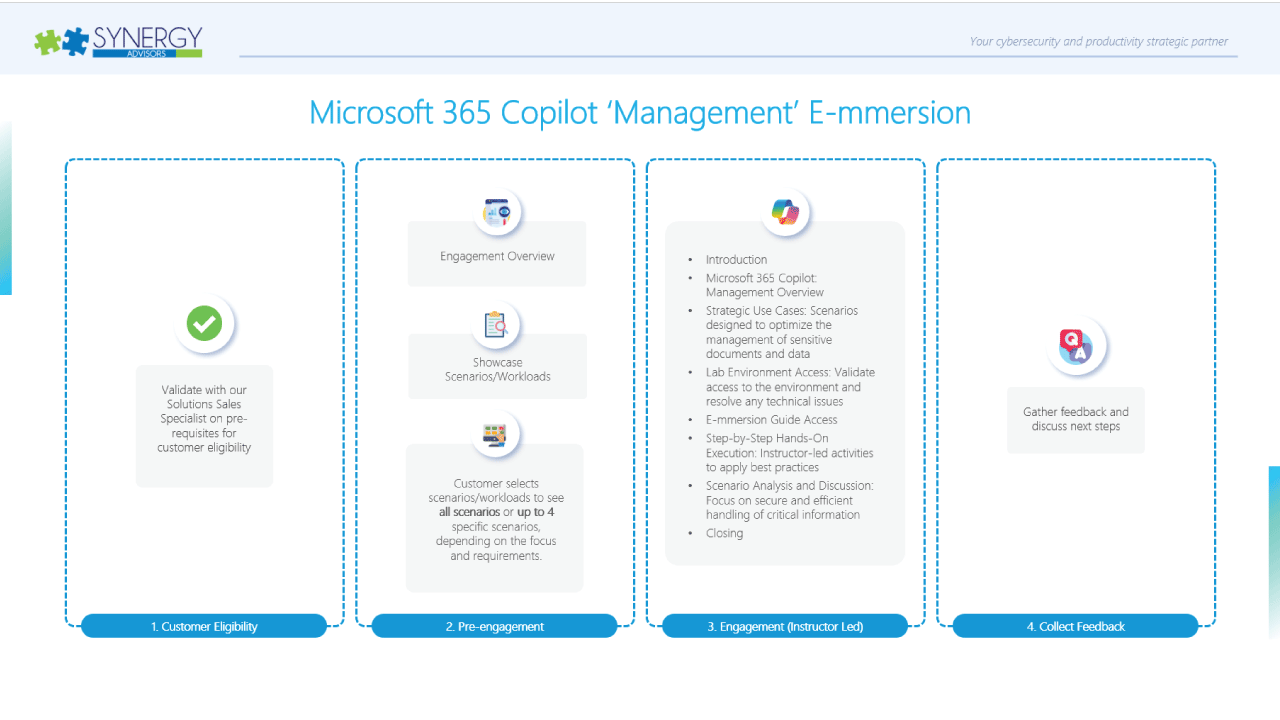Click the 'Introduction' bullet item
Image resolution: width=1280 pixels, height=720 pixels.
[x=736, y=259]
